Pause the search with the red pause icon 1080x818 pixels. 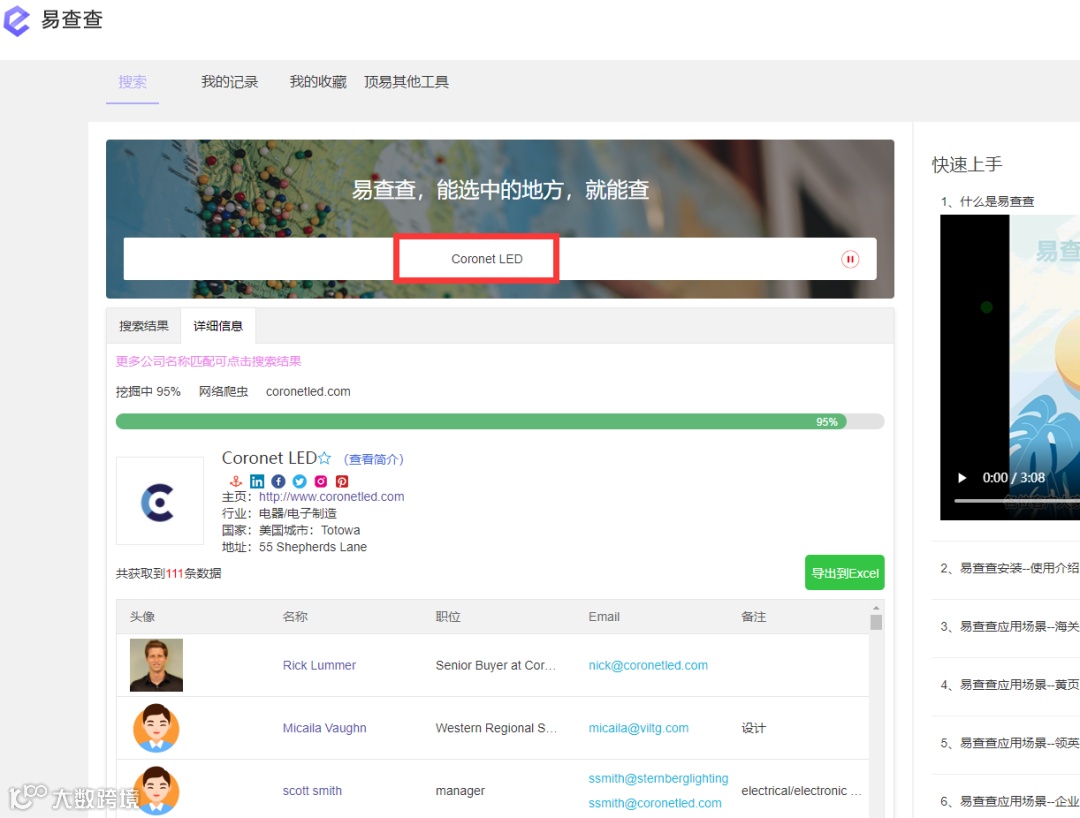click(x=850, y=260)
